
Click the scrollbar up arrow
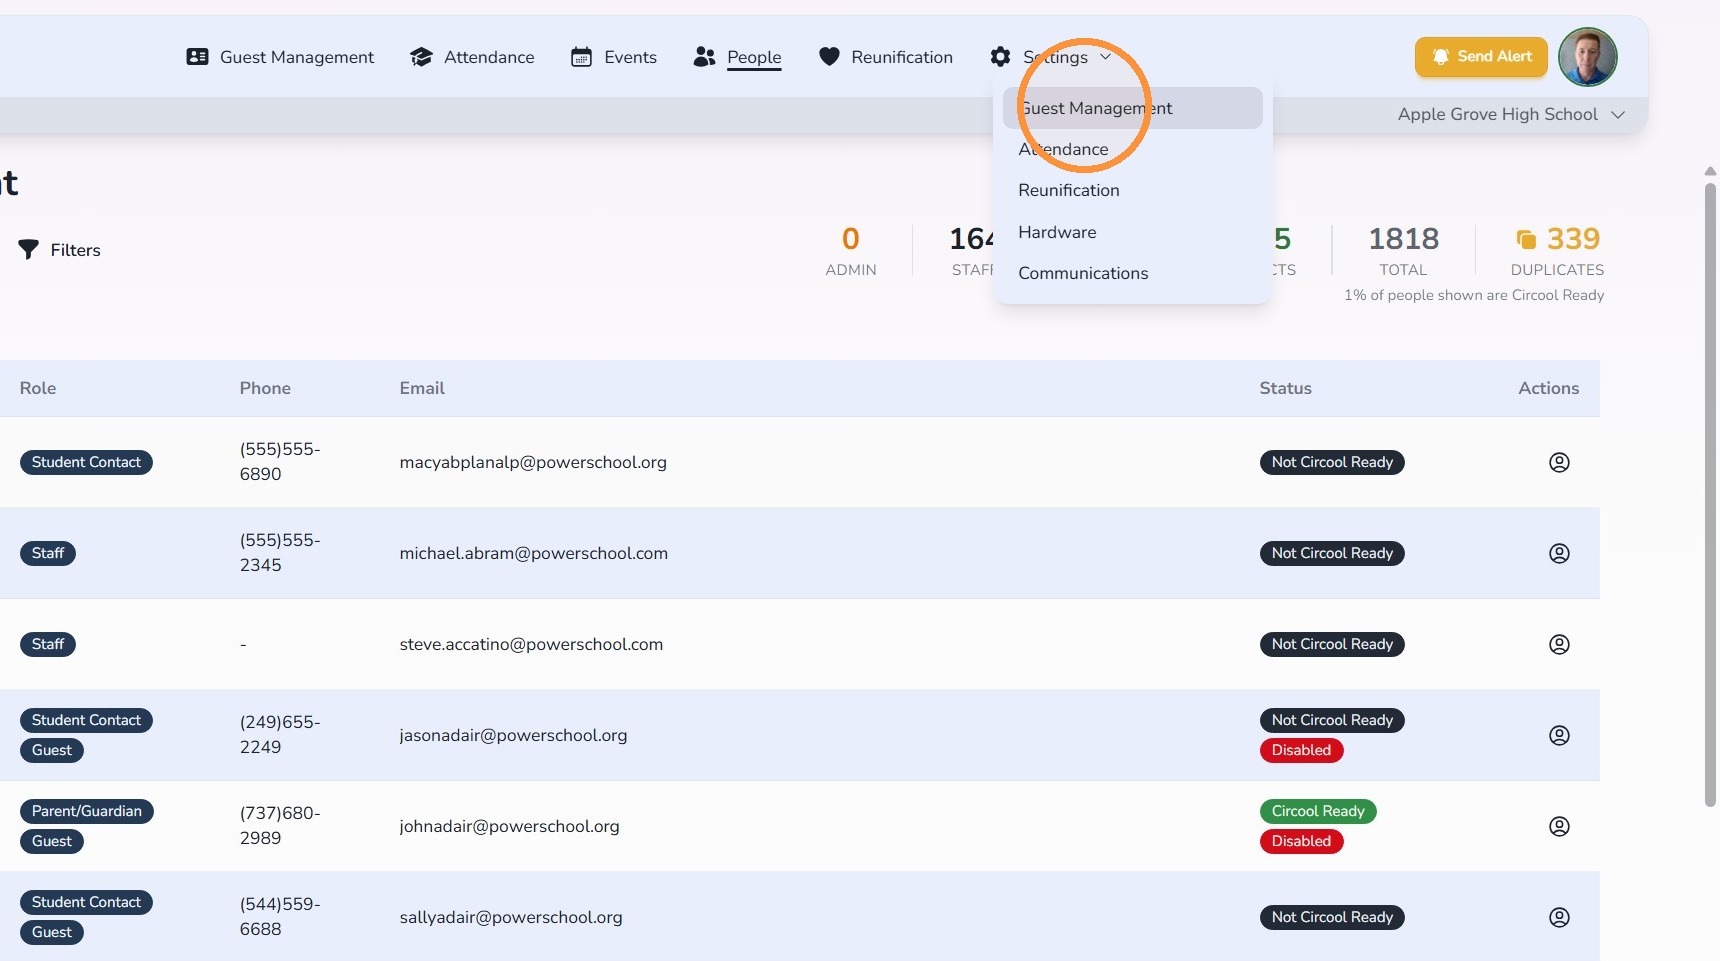1710,172
